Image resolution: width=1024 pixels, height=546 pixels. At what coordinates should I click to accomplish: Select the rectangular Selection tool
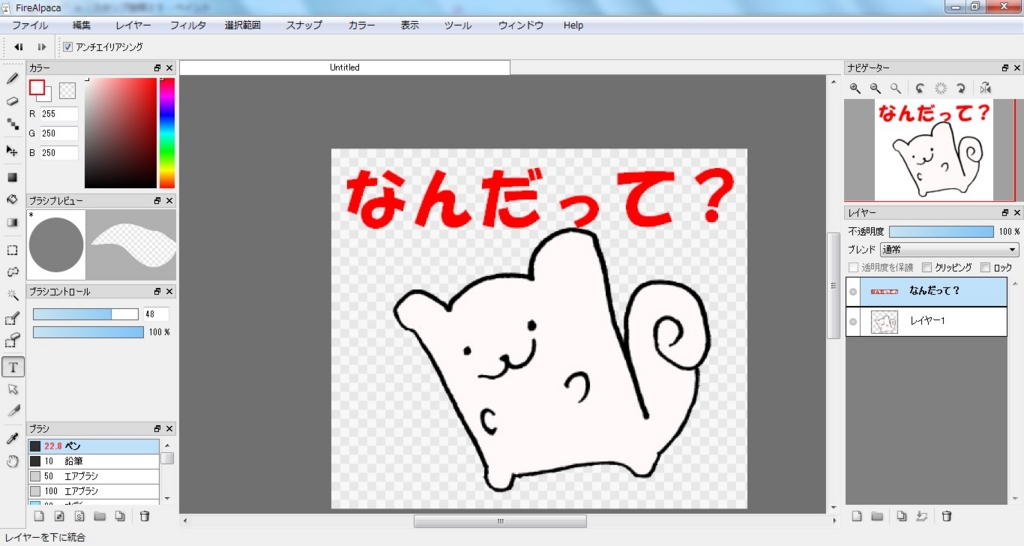12,250
